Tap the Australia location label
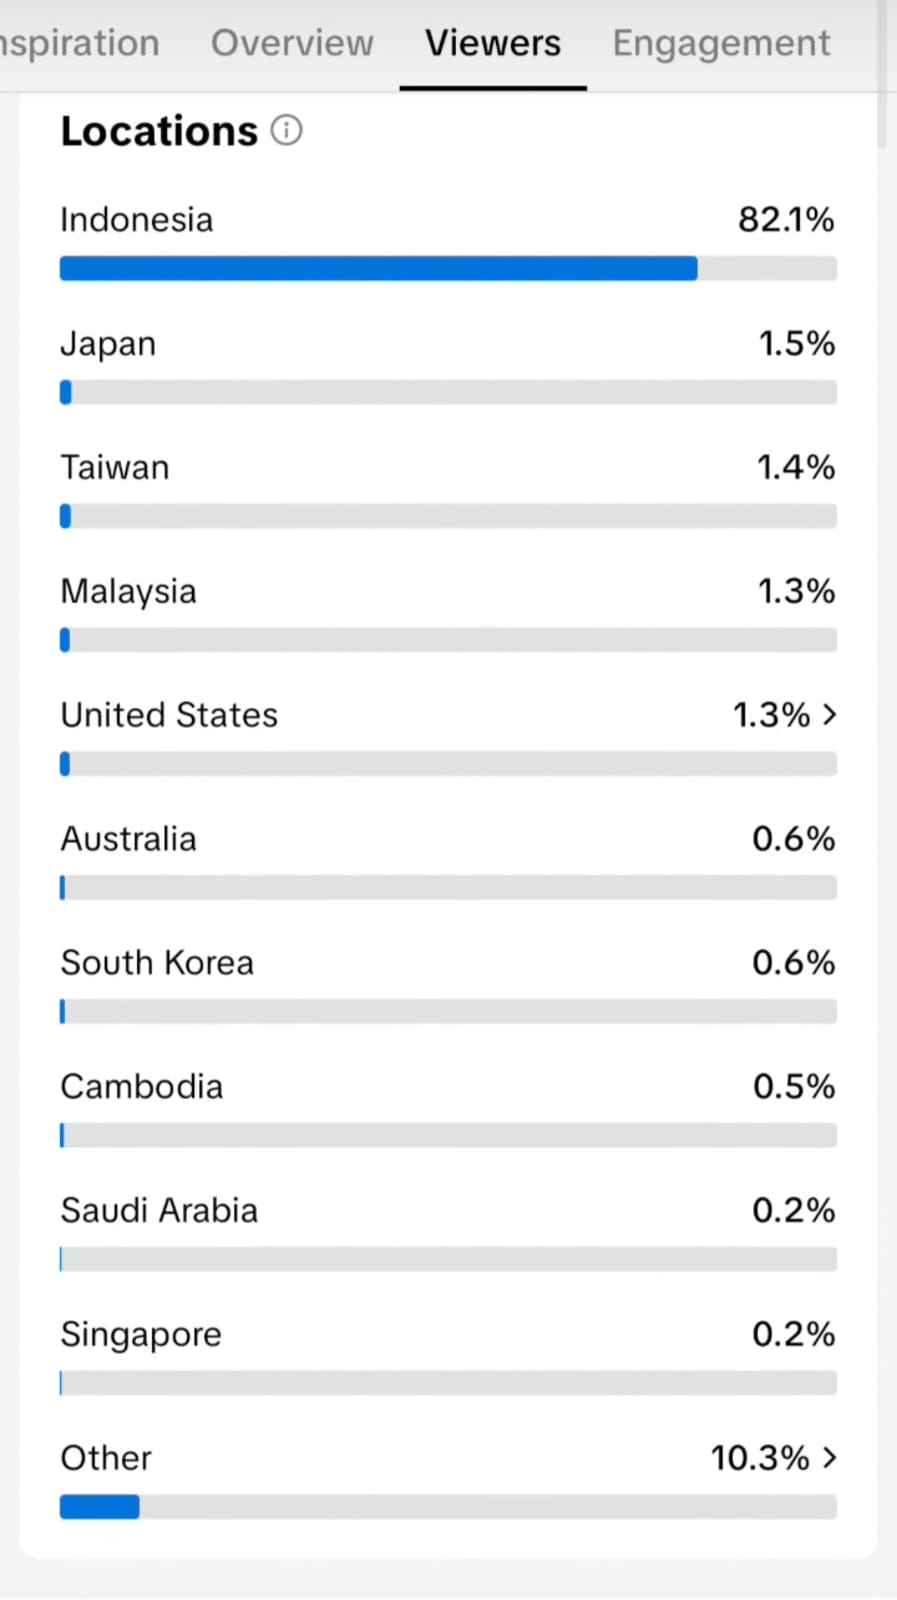 128,839
